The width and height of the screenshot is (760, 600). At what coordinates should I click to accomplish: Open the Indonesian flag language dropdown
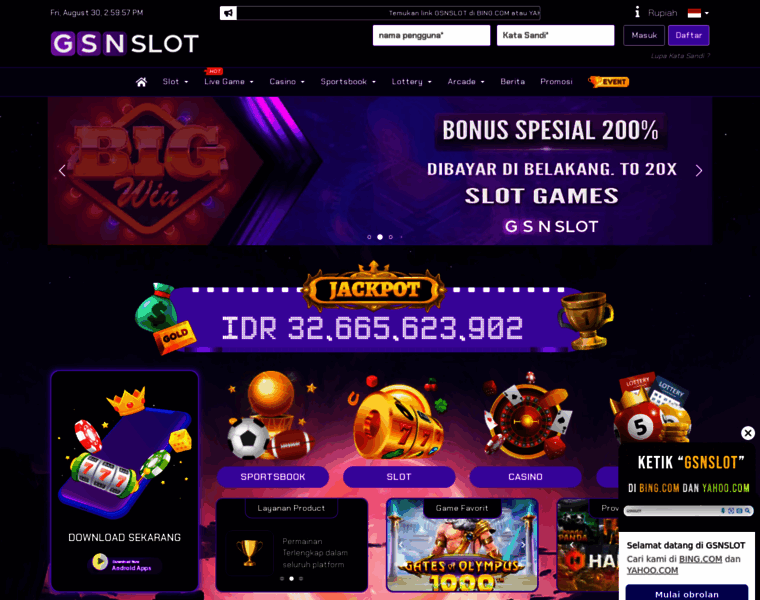click(698, 13)
